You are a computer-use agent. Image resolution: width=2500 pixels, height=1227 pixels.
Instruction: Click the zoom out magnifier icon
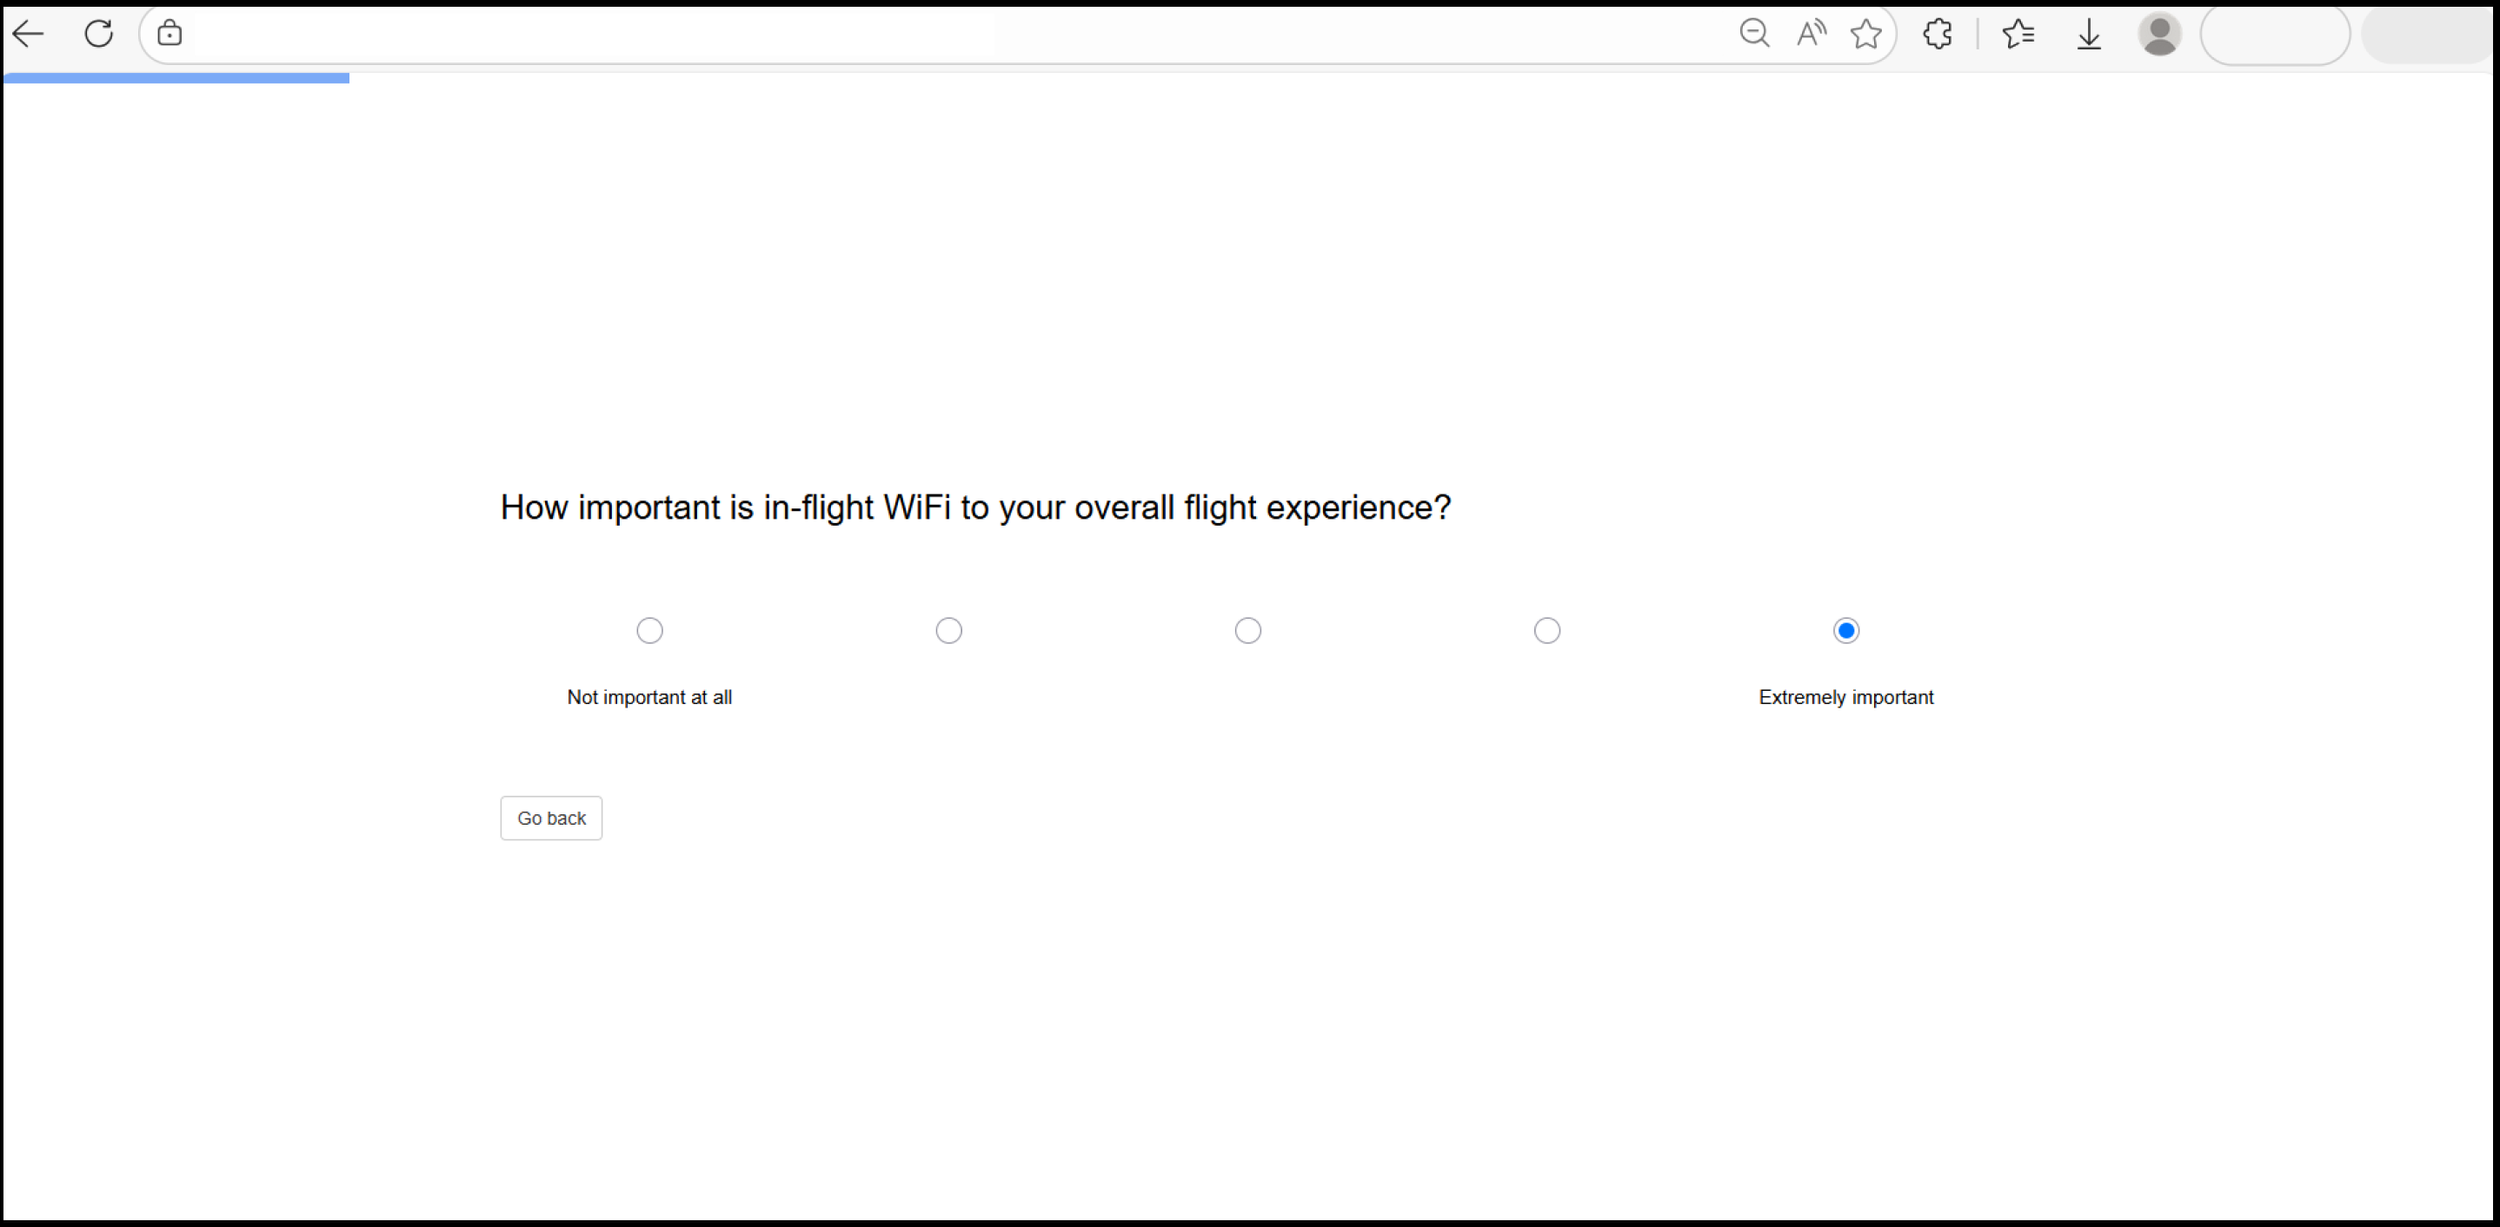pos(1754,34)
